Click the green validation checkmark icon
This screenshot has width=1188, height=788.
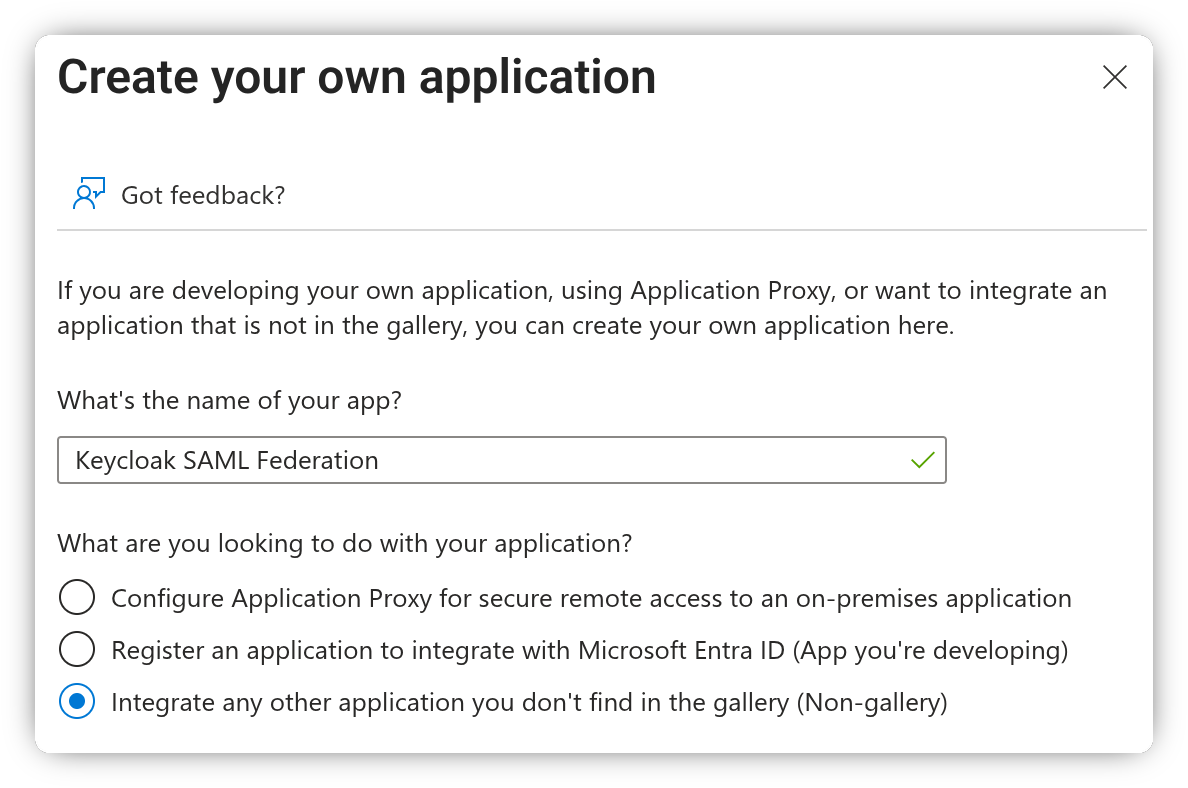click(922, 460)
